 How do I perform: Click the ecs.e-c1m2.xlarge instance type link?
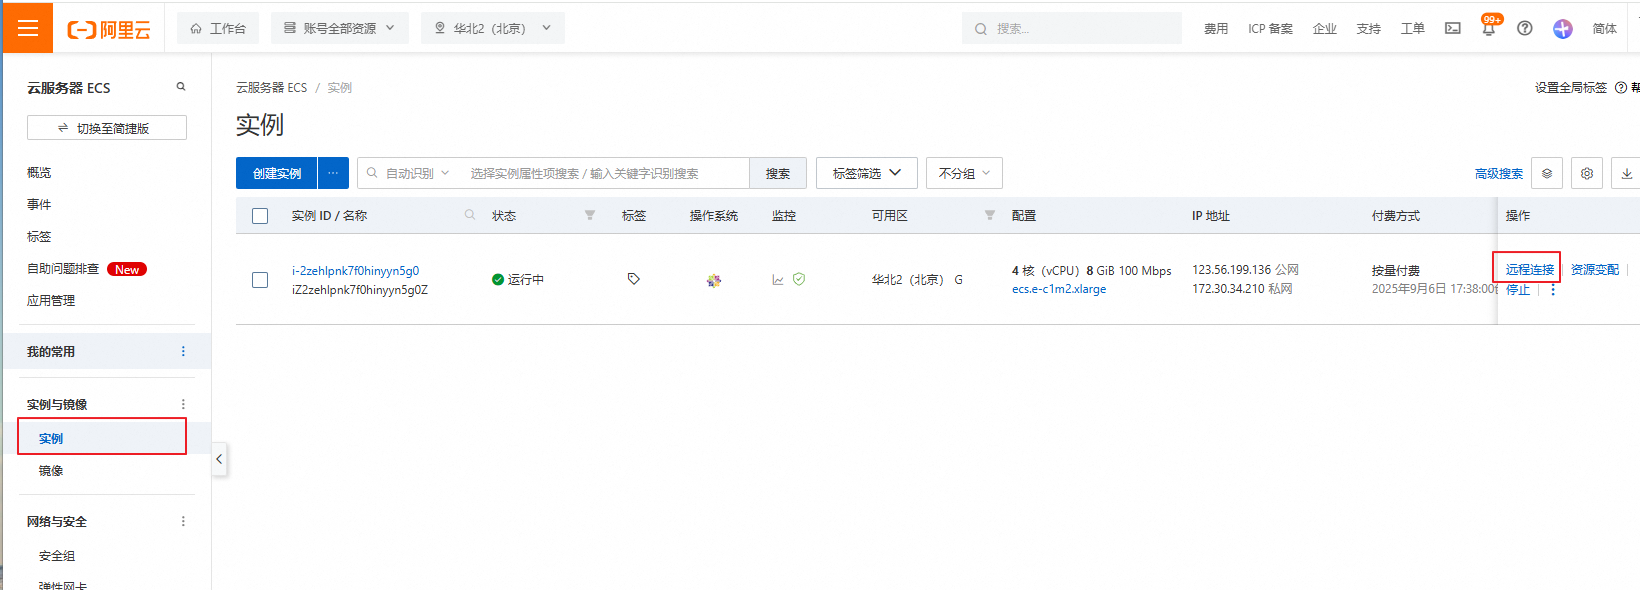tap(1059, 289)
